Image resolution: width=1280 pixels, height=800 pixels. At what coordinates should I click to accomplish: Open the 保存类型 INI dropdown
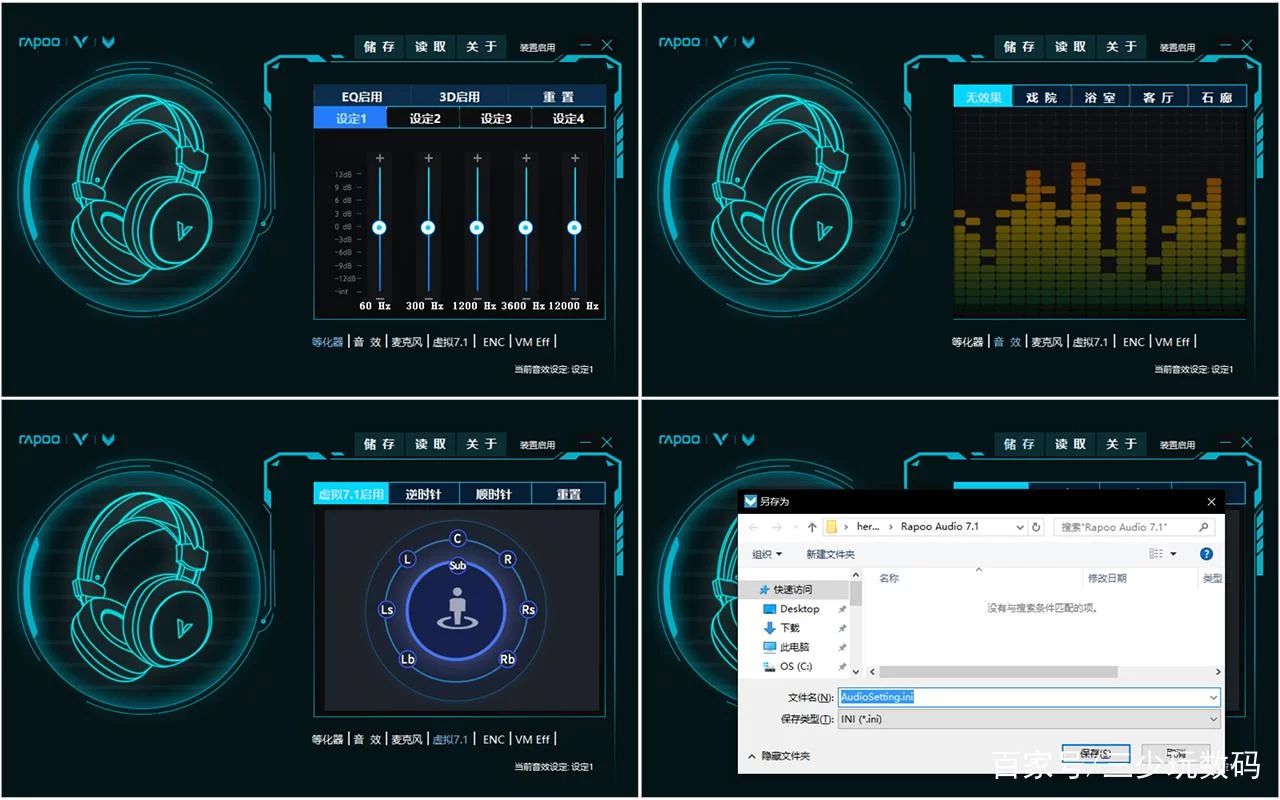[1029, 719]
